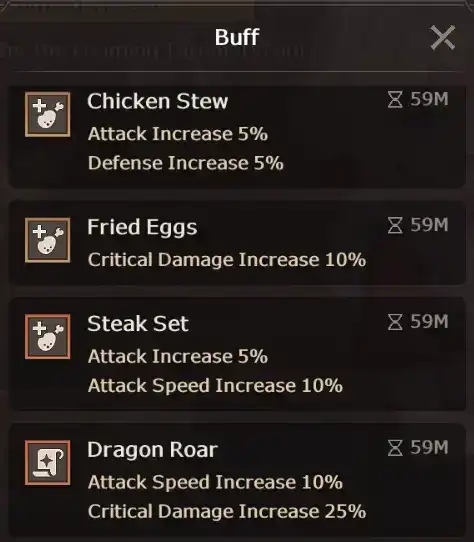Select the Fried Eggs buff title
The width and height of the screenshot is (474, 542).
click(x=142, y=228)
